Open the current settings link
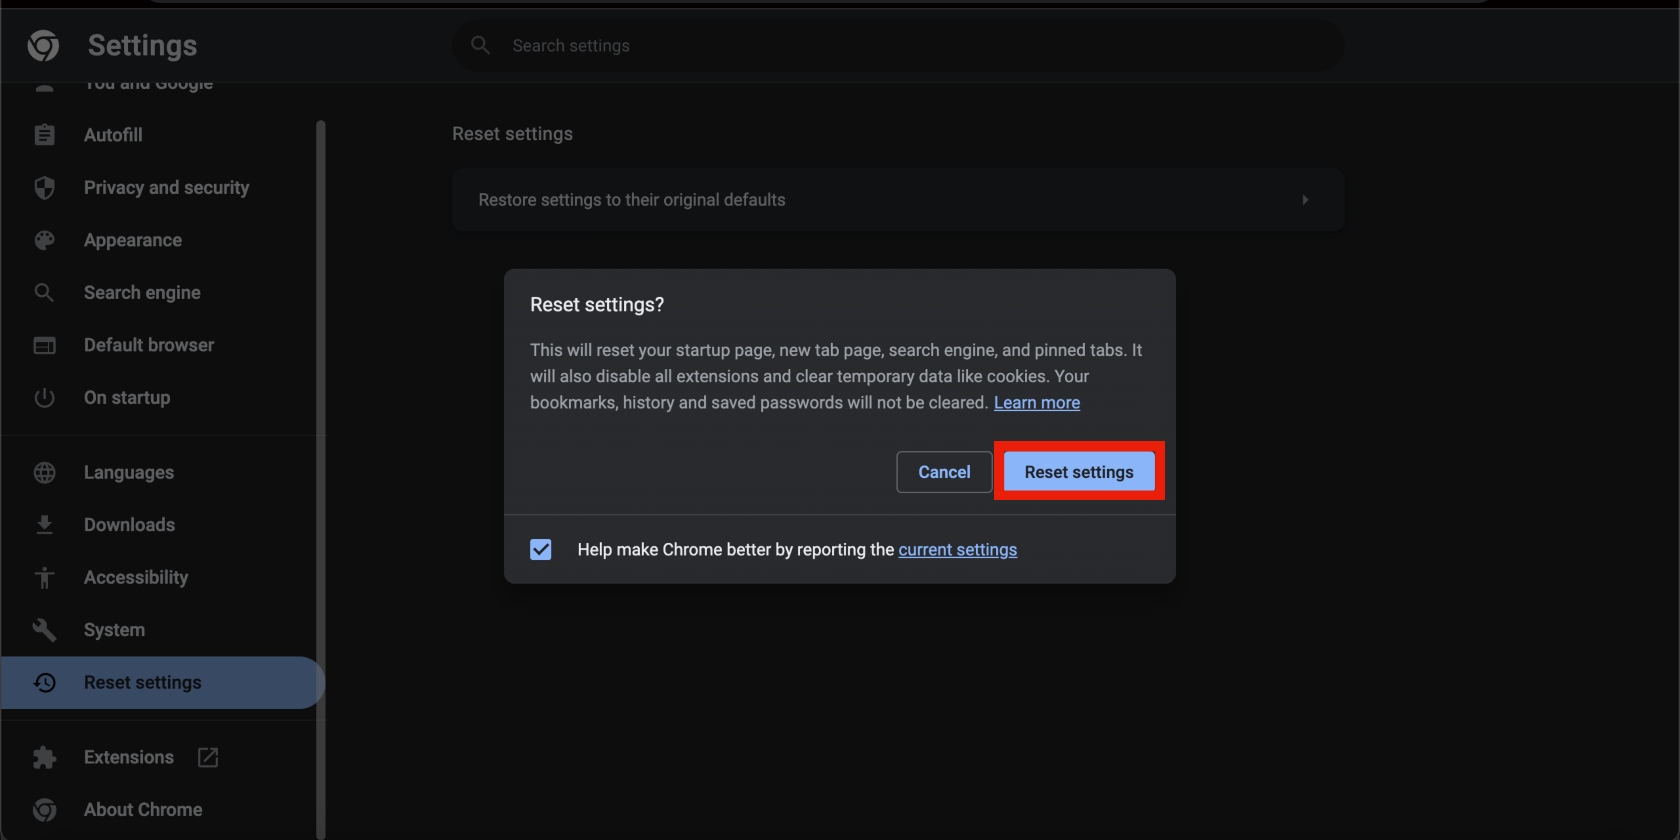The image size is (1680, 840). (957, 549)
